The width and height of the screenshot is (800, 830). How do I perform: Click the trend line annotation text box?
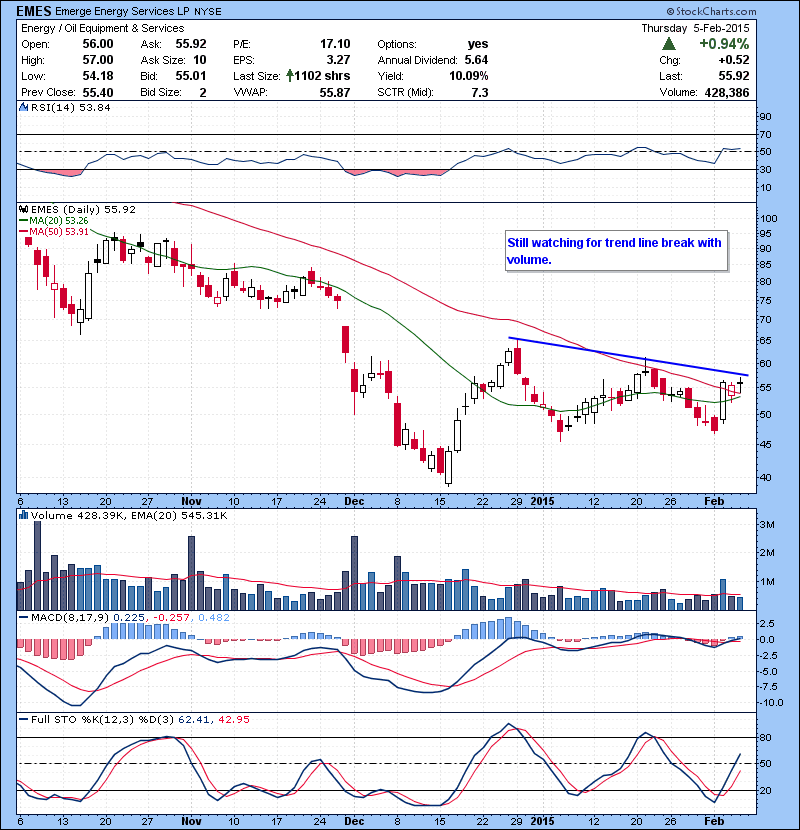pos(617,251)
